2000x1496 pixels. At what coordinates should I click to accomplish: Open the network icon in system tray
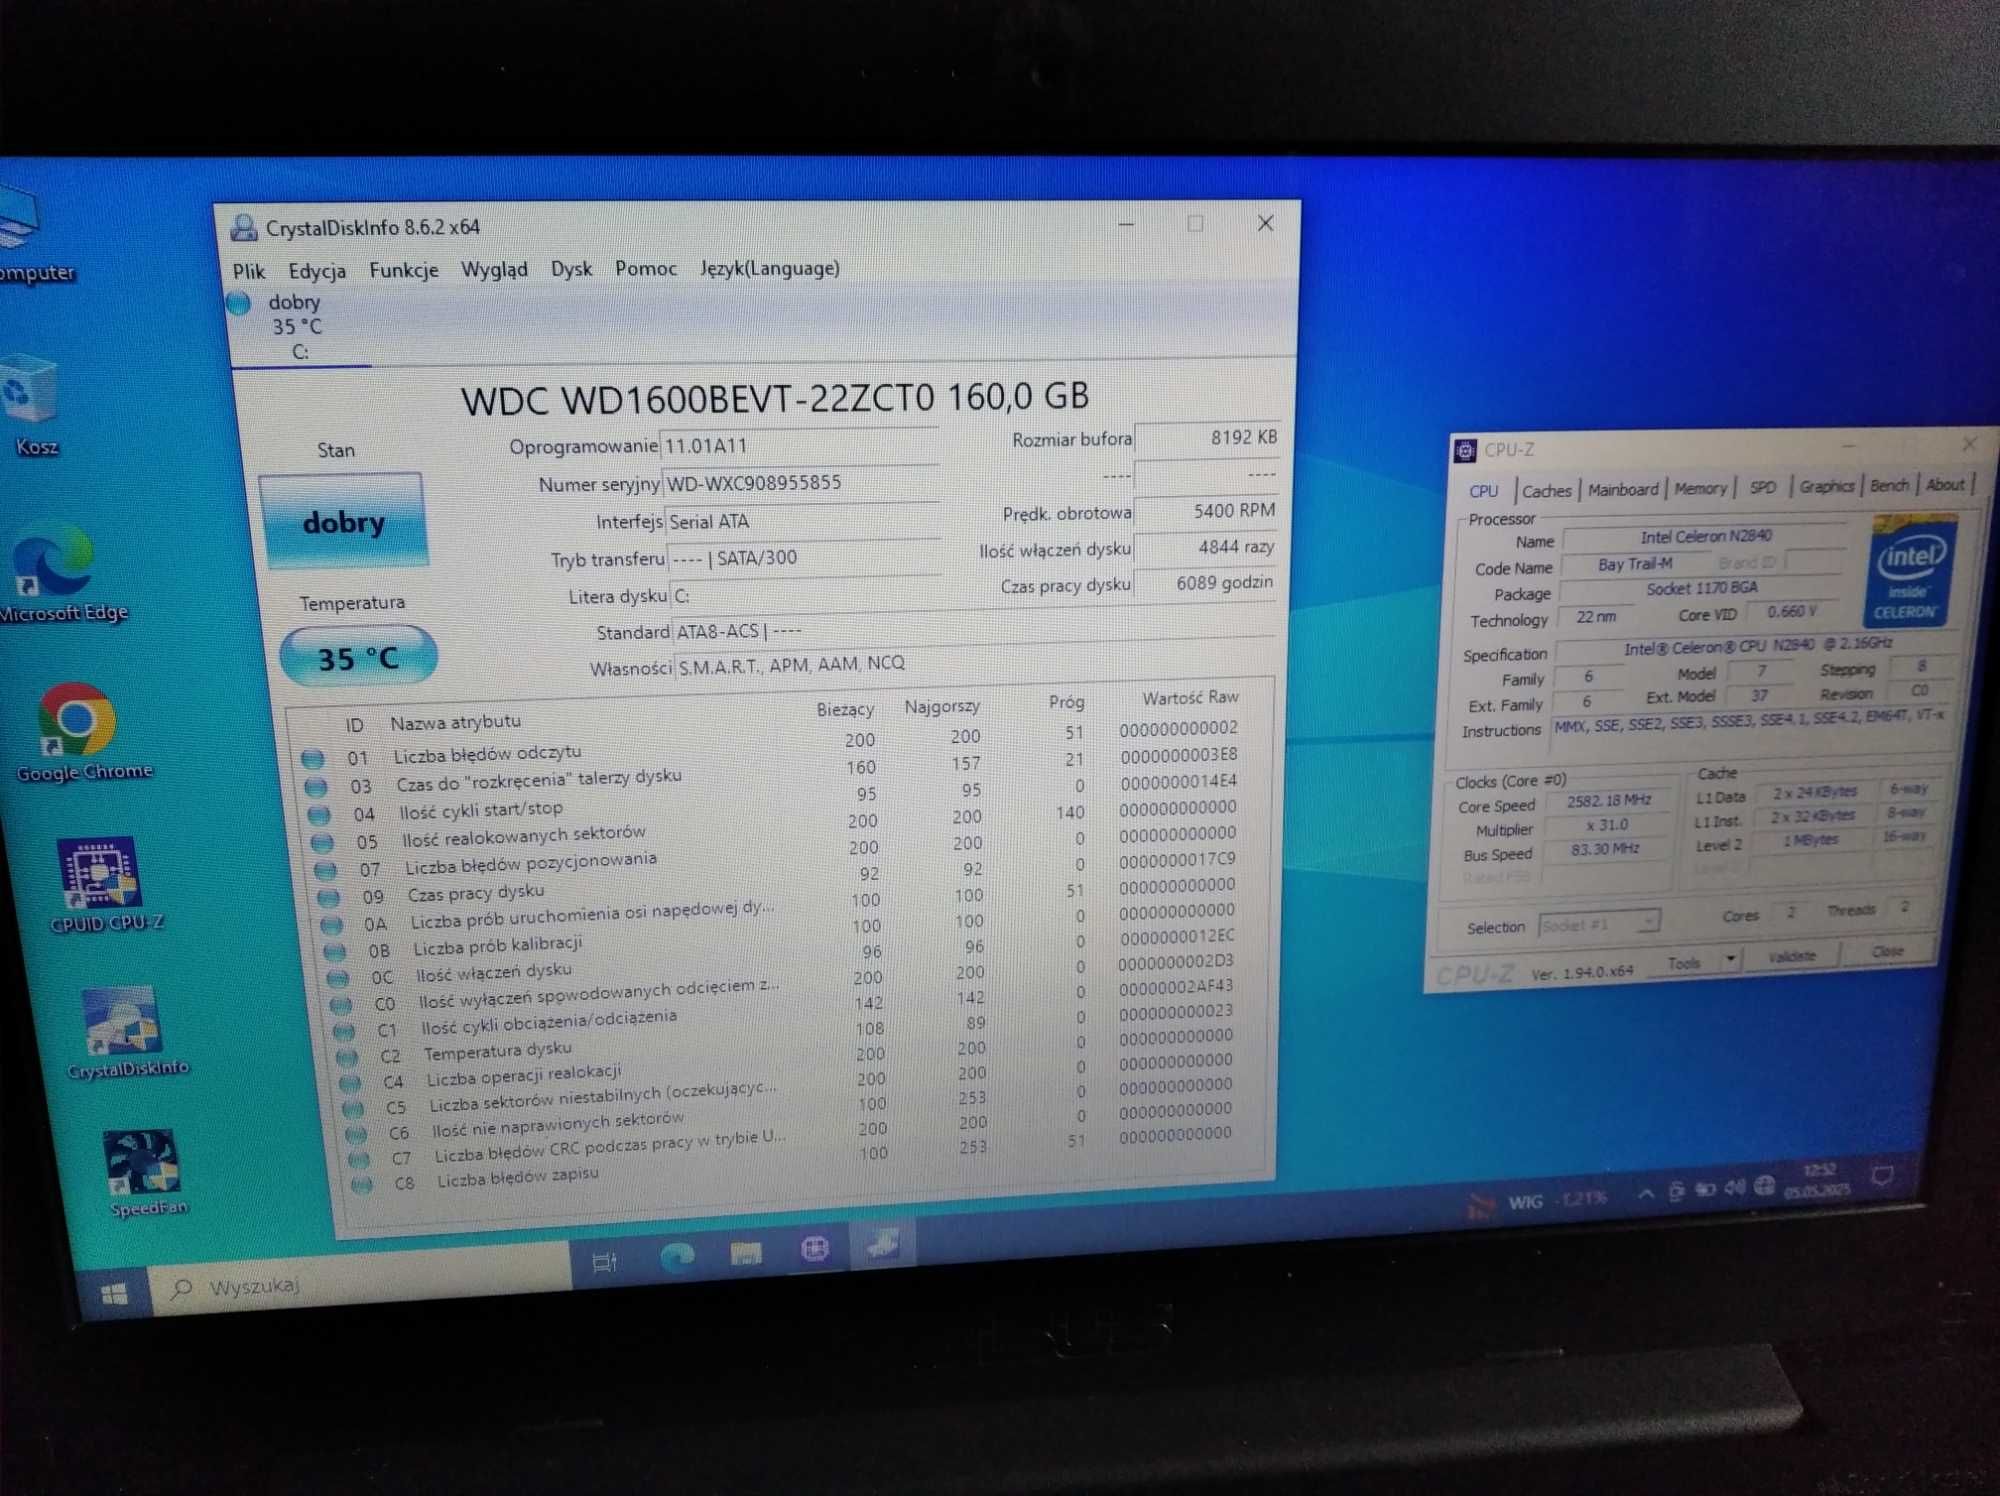[x=1765, y=1186]
